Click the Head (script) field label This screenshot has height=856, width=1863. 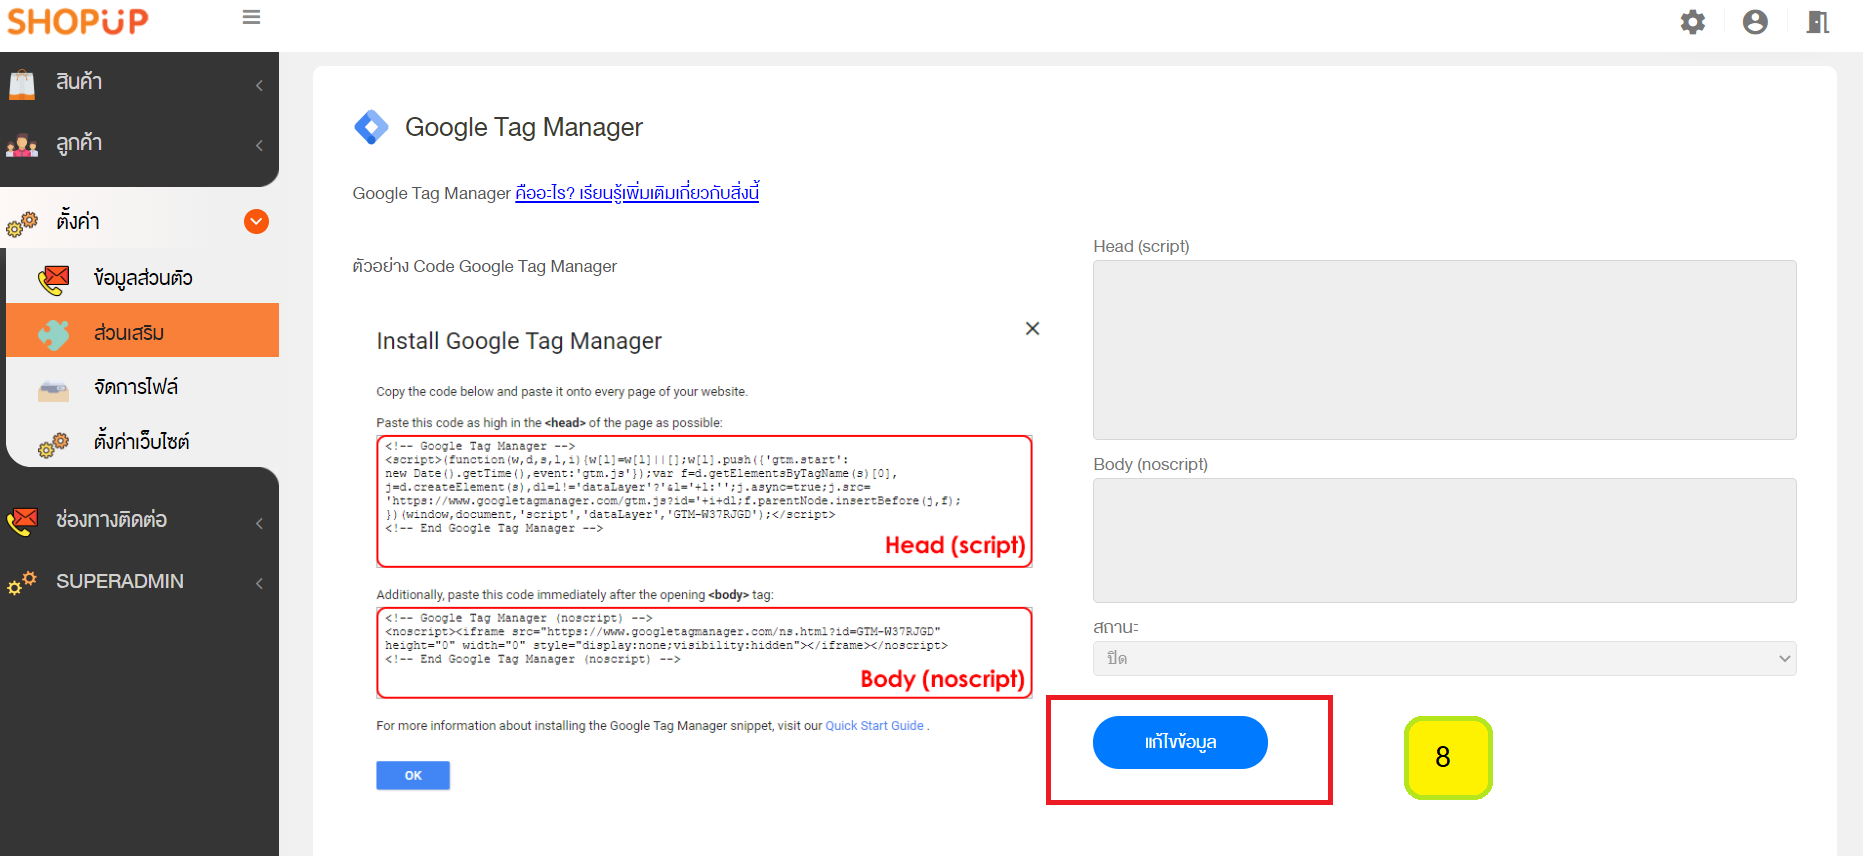point(1141,246)
